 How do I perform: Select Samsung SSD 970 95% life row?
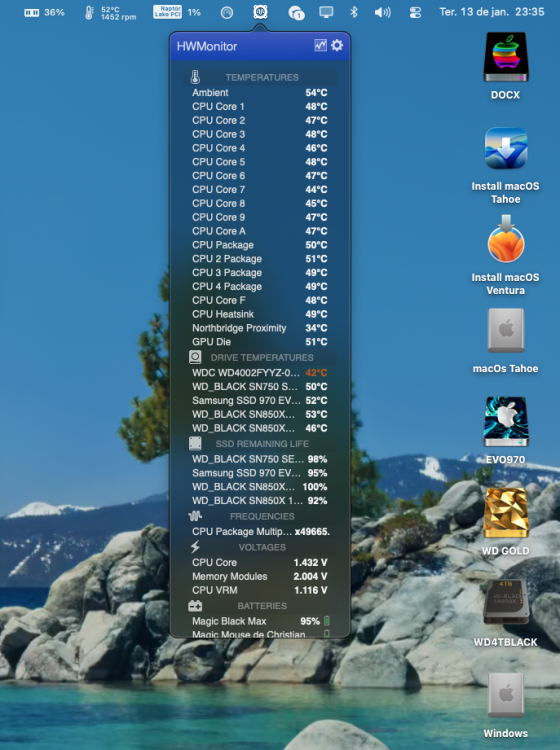coord(260,473)
